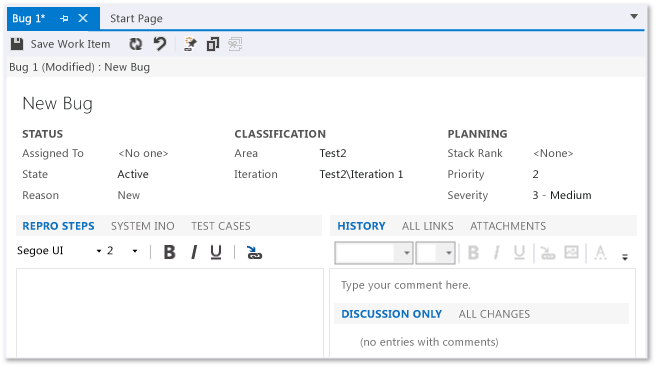Open the System Info tab
This screenshot has height=367, width=656.
point(142,226)
